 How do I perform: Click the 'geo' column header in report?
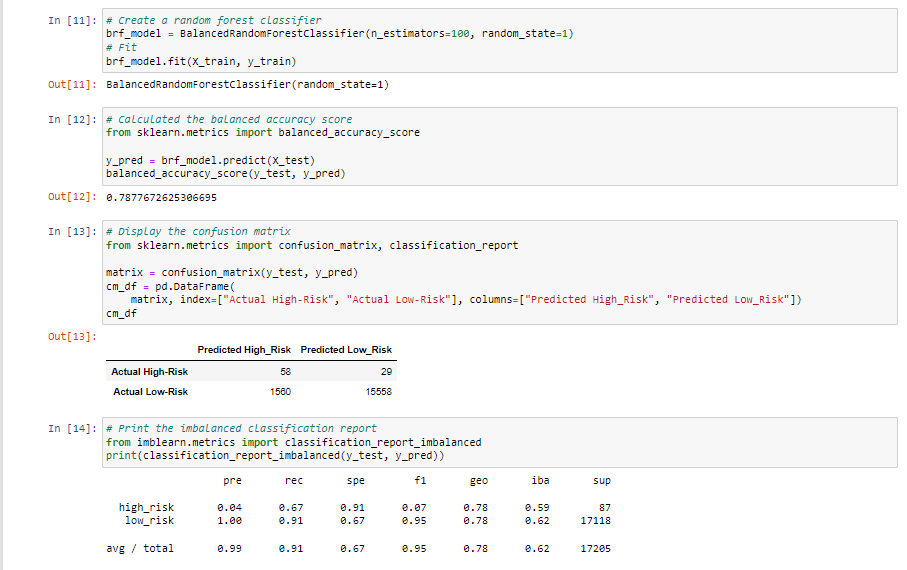479,480
